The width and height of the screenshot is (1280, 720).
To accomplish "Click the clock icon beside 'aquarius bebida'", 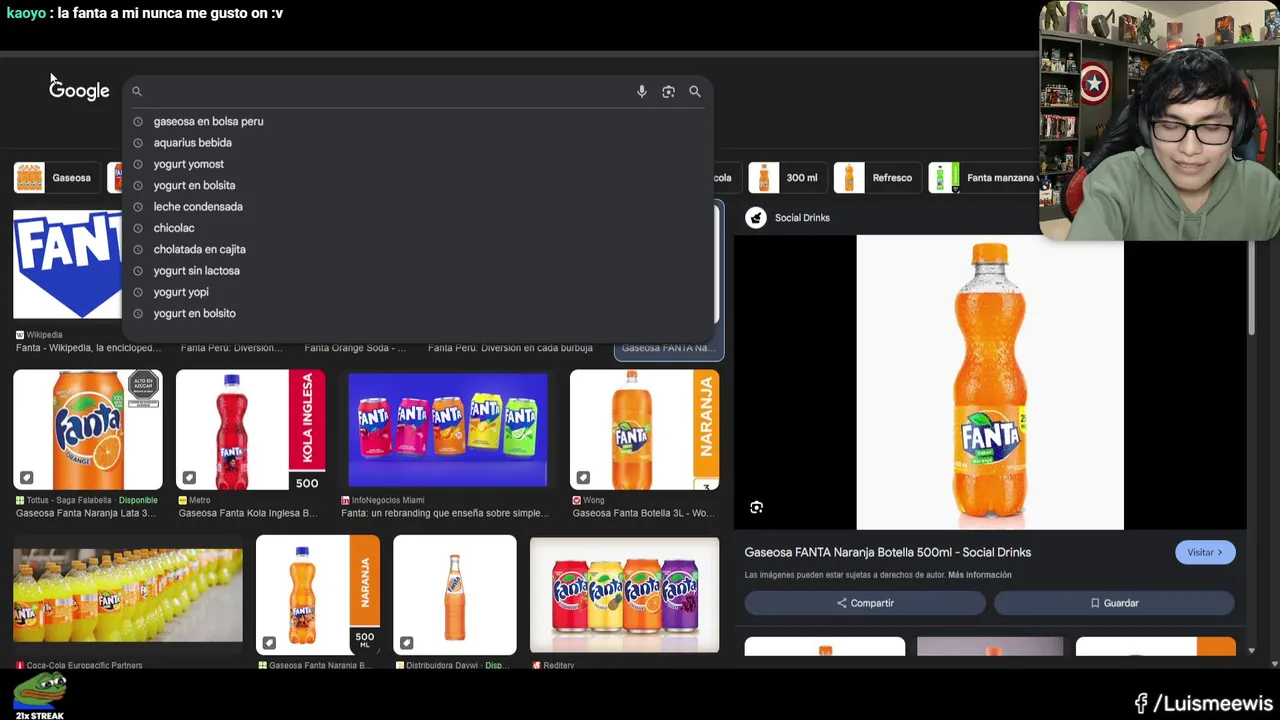I will click(138, 143).
